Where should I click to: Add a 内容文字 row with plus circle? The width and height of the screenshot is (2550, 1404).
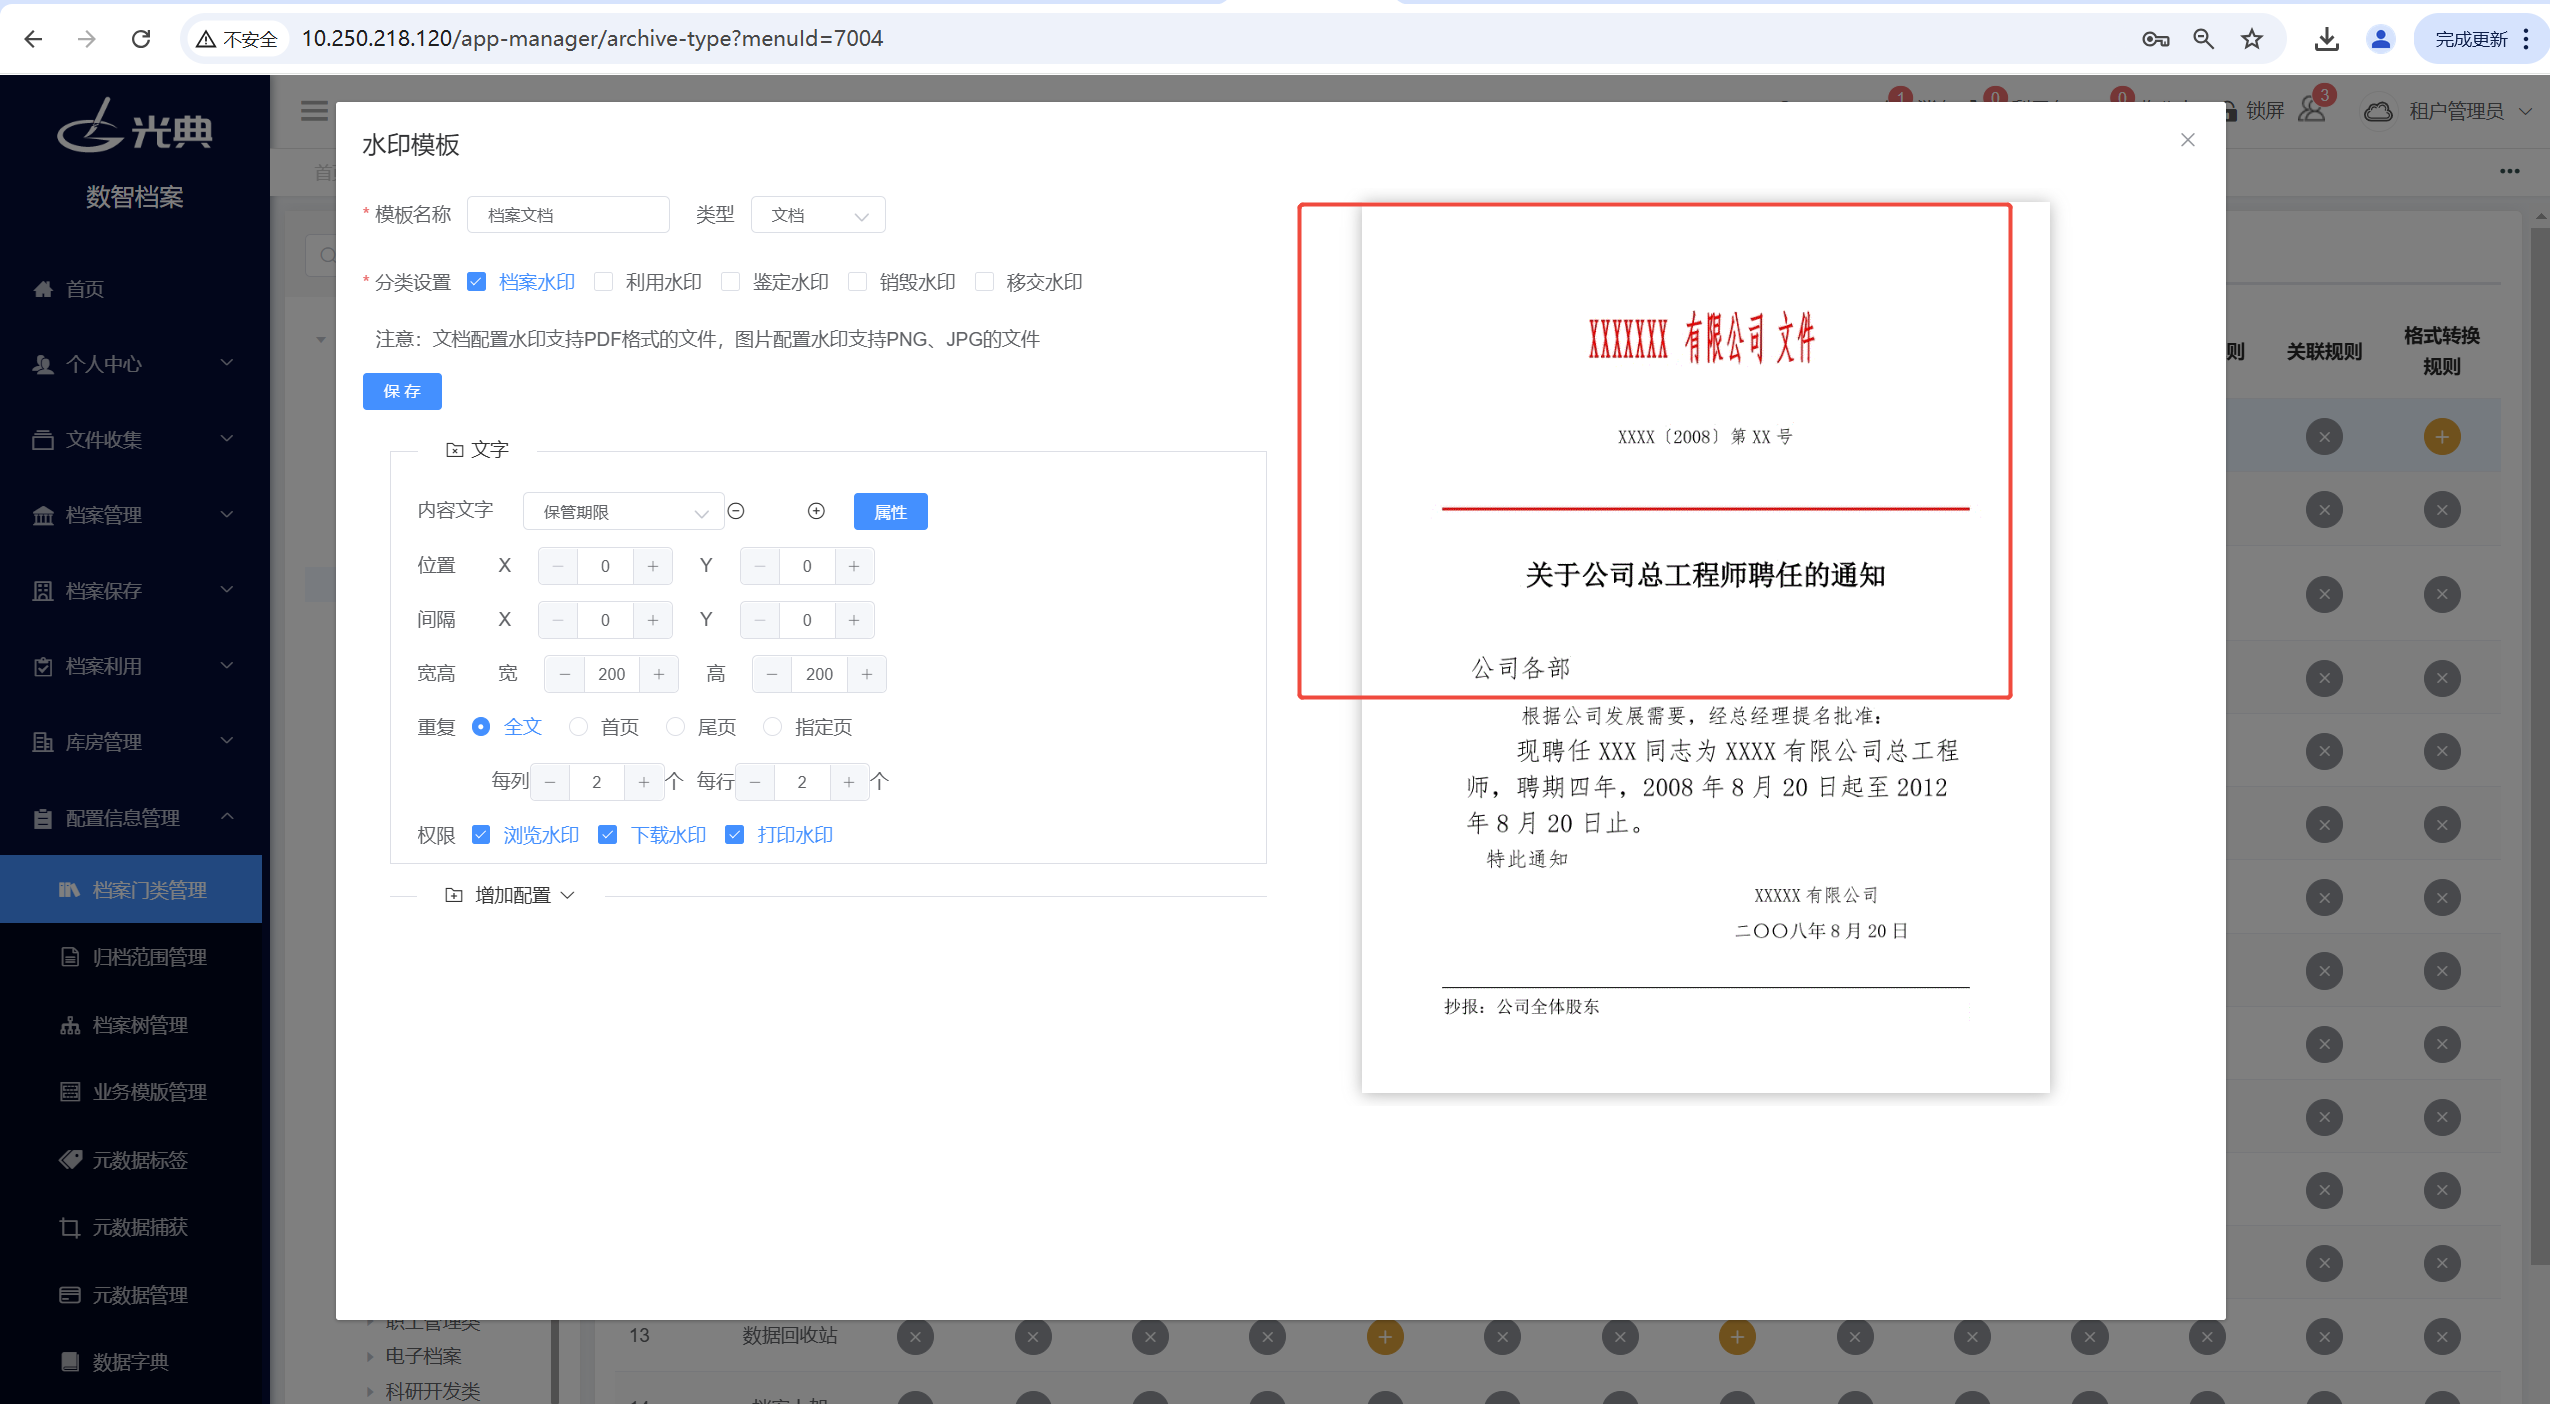click(816, 511)
